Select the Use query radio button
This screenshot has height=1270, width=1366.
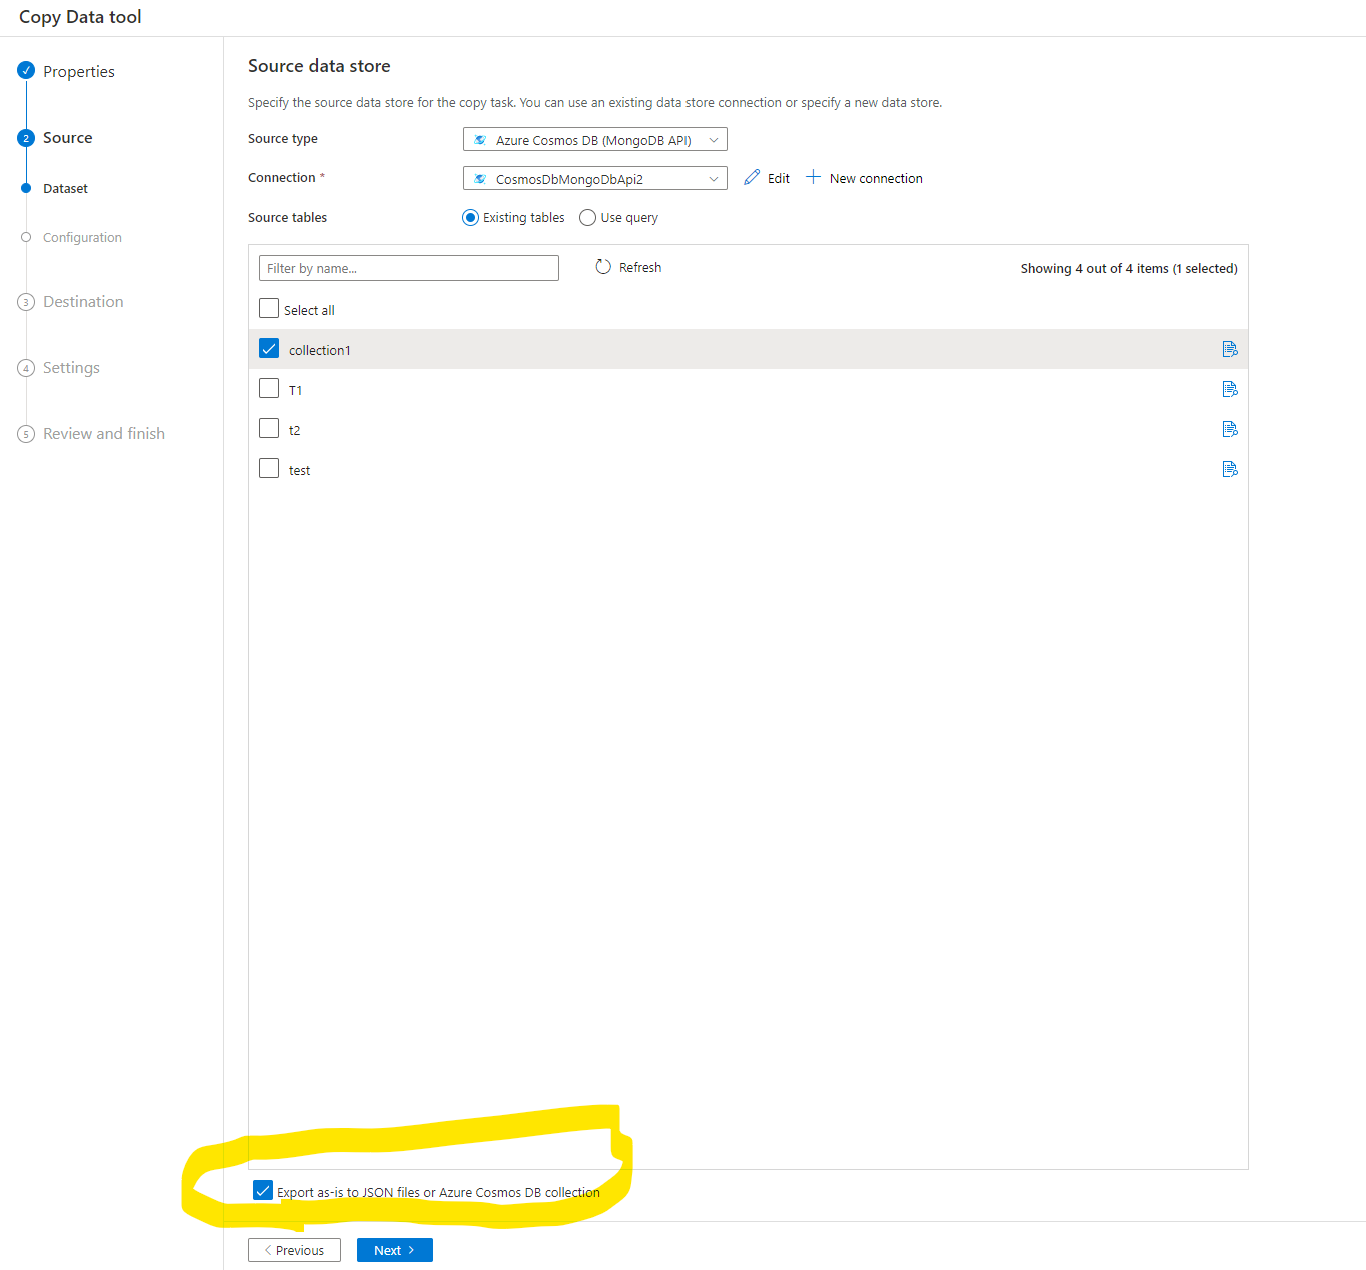pyautogui.click(x=588, y=218)
